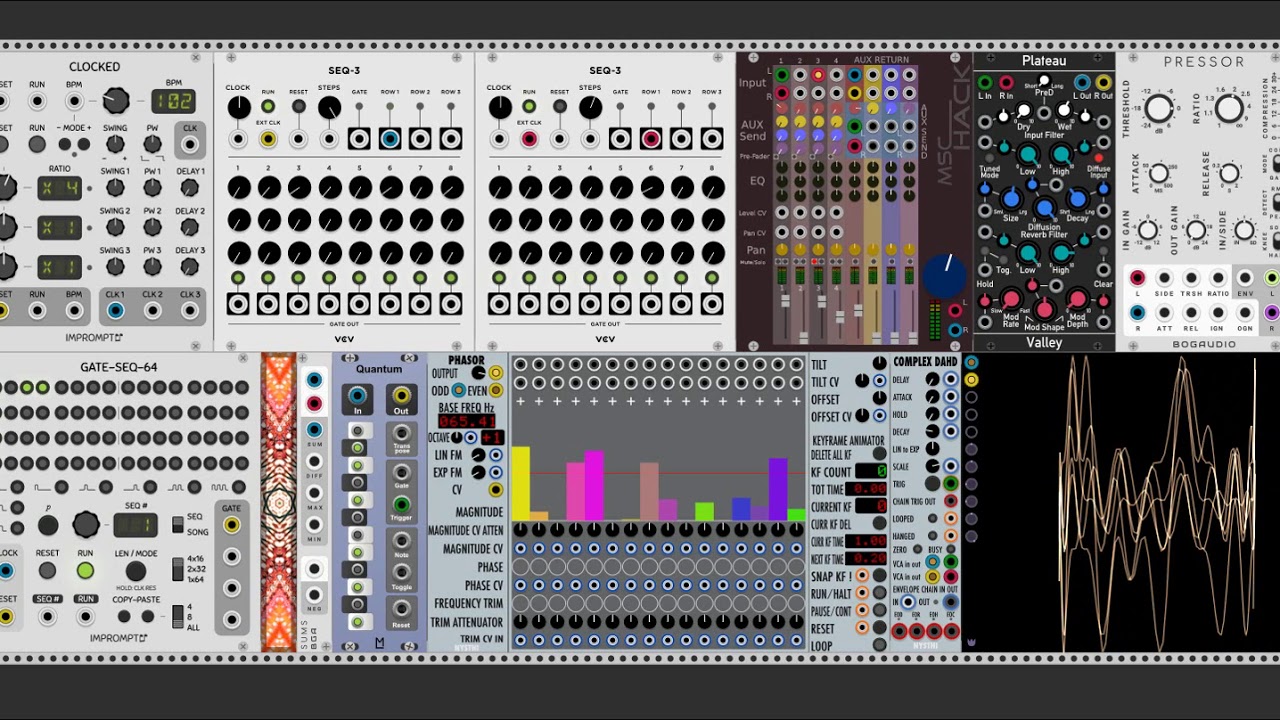Click the tall yellow magnitude bar
The height and width of the screenshot is (720, 1280).
(x=521, y=483)
